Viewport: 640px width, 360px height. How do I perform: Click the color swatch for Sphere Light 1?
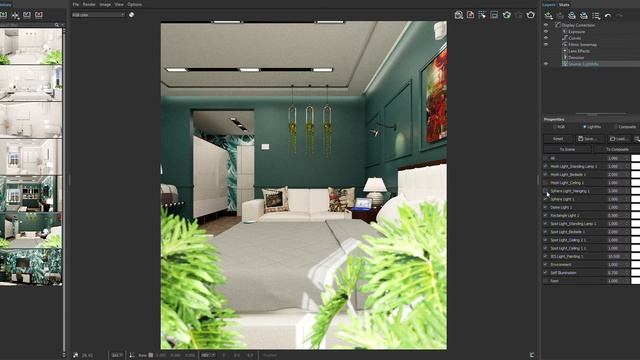click(636, 199)
